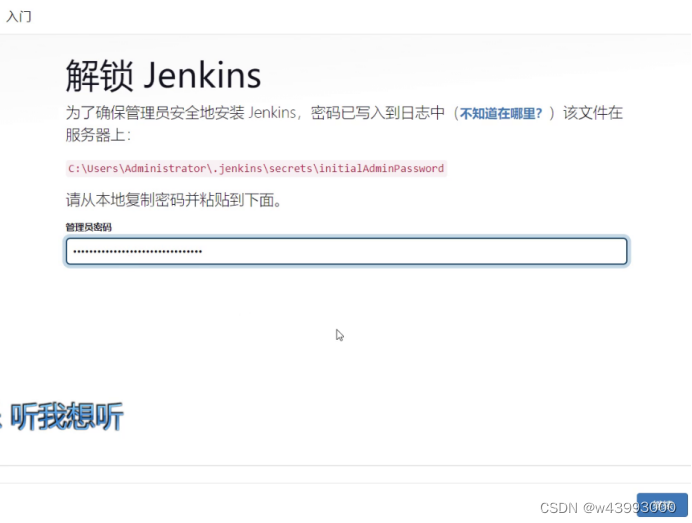
Task: Click the '解锁 Jenkins' heading
Action: click(x=163, y=76)
